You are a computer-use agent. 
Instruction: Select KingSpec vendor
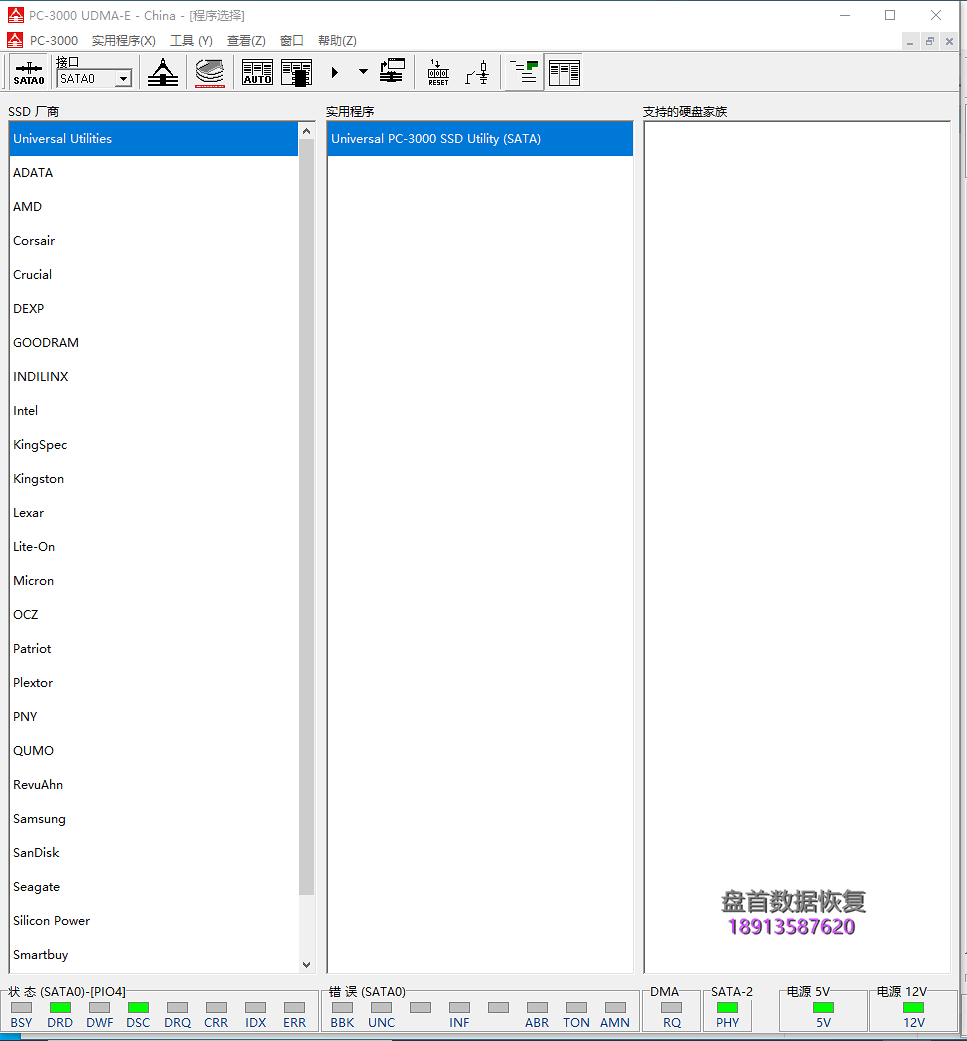154,445
